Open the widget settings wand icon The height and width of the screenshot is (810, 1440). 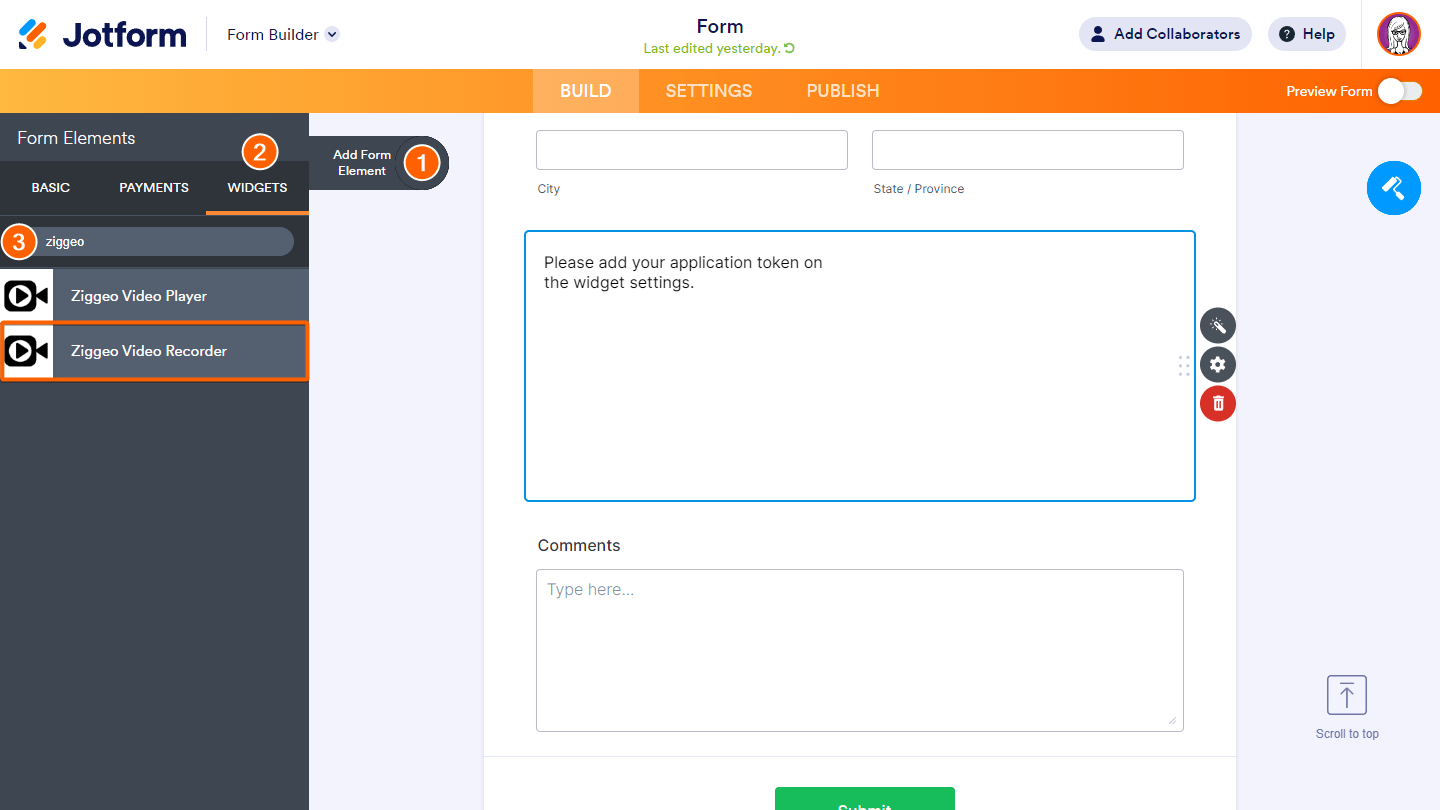click(1218, 325)
